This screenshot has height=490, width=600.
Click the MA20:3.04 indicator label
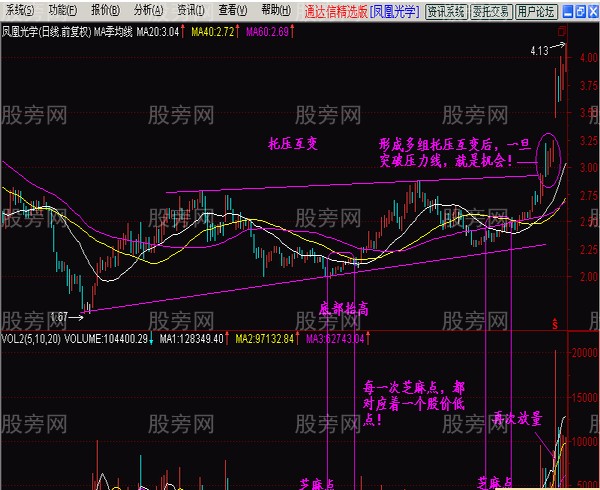click(159, 33)
